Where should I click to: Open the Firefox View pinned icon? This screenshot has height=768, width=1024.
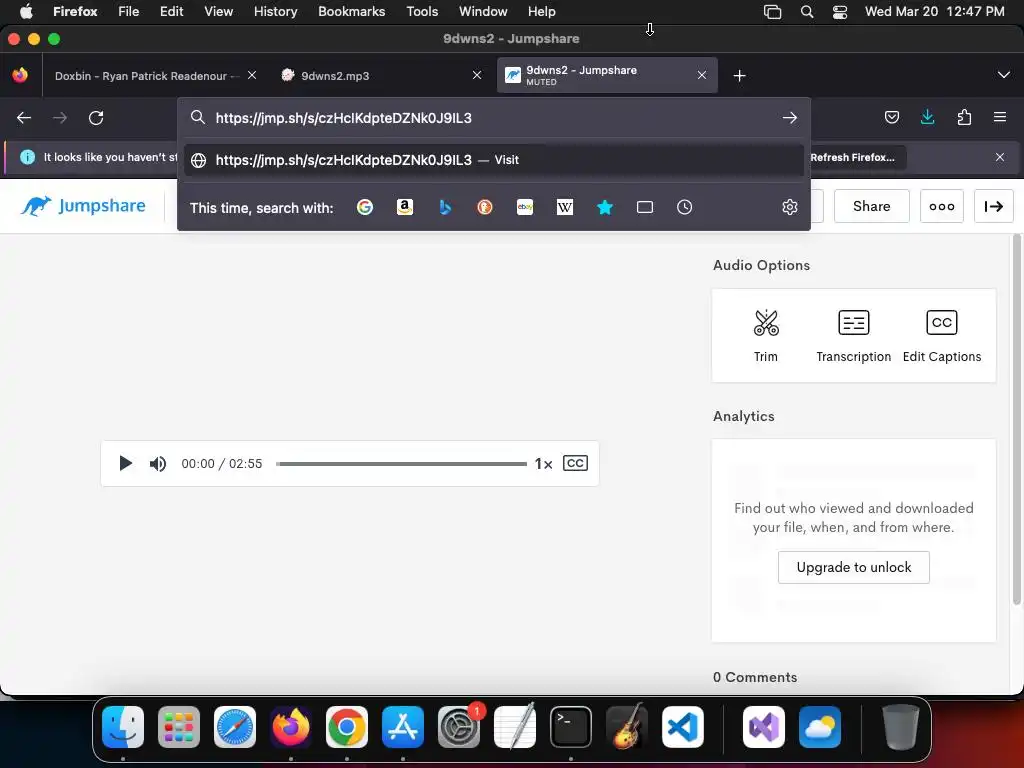pyautogui.click(x=20, y=75)
